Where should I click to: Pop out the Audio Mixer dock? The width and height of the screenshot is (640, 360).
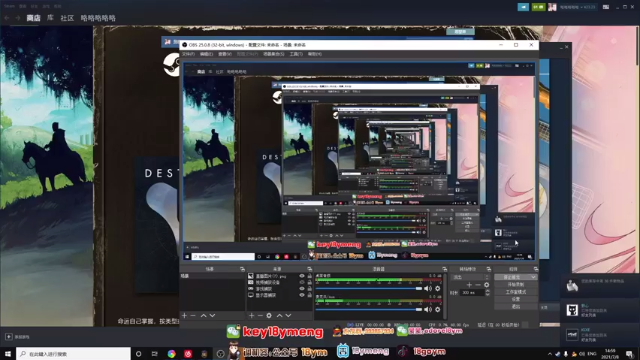(444, 269)
